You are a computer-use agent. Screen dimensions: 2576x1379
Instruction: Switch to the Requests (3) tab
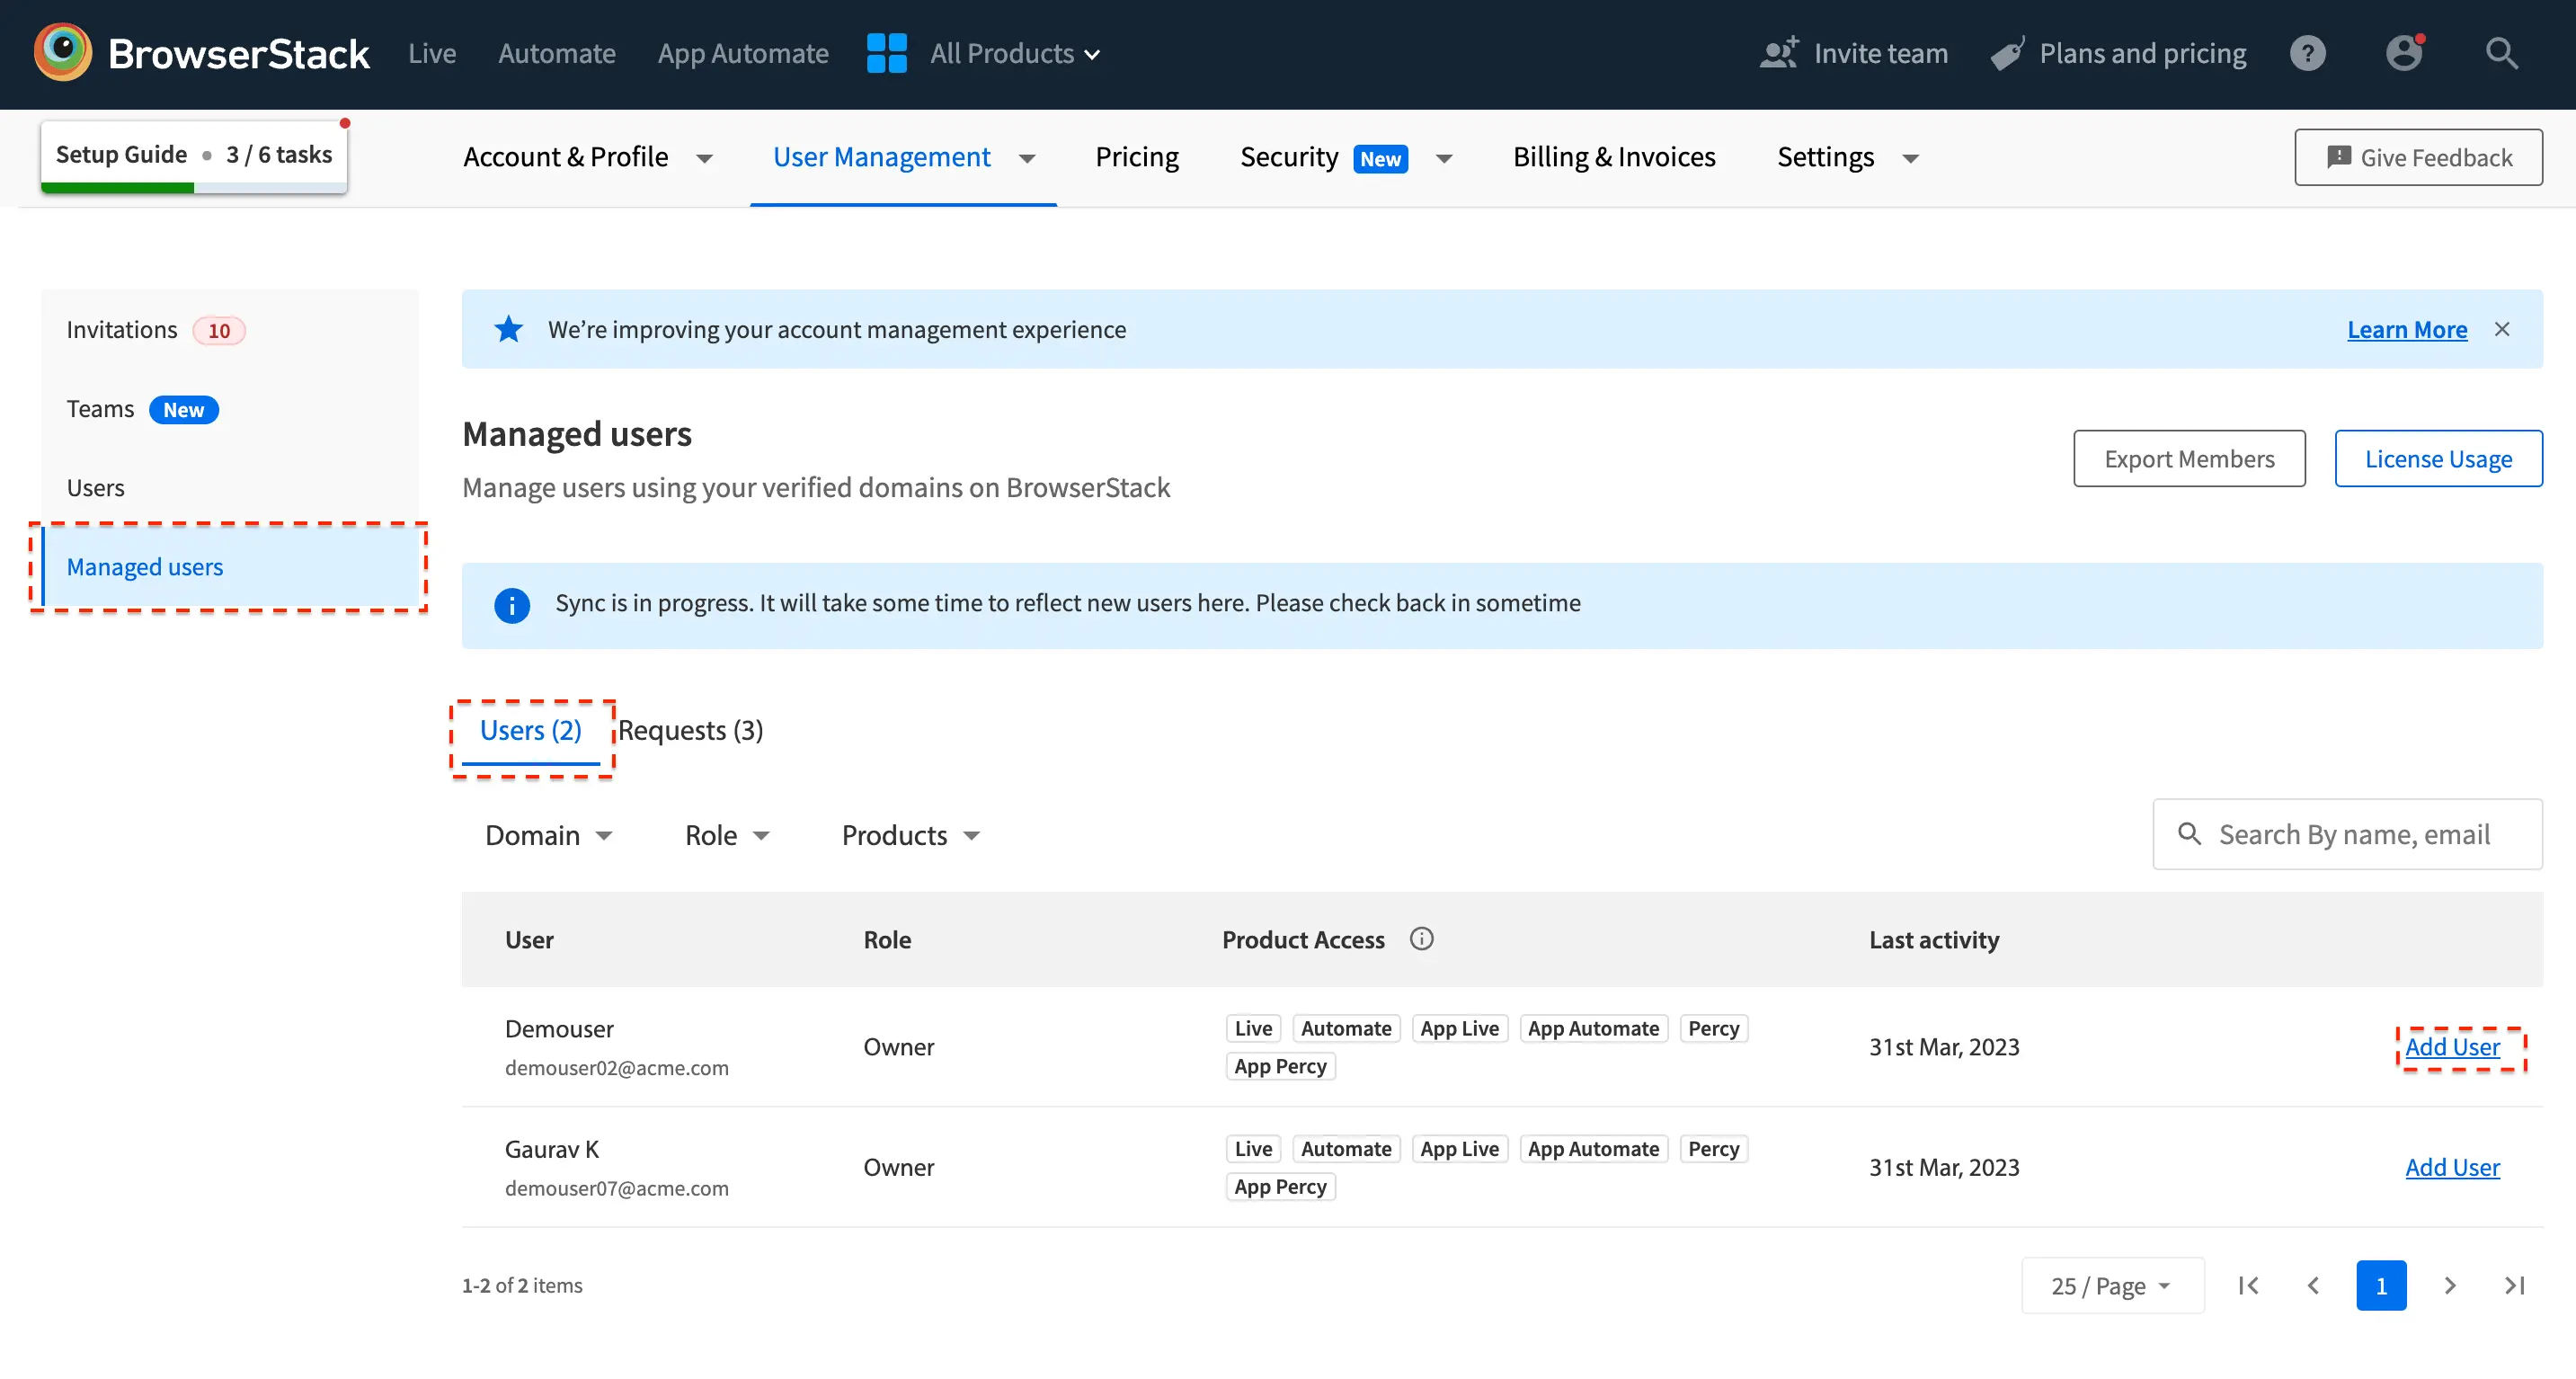click(x=690, y=730)
